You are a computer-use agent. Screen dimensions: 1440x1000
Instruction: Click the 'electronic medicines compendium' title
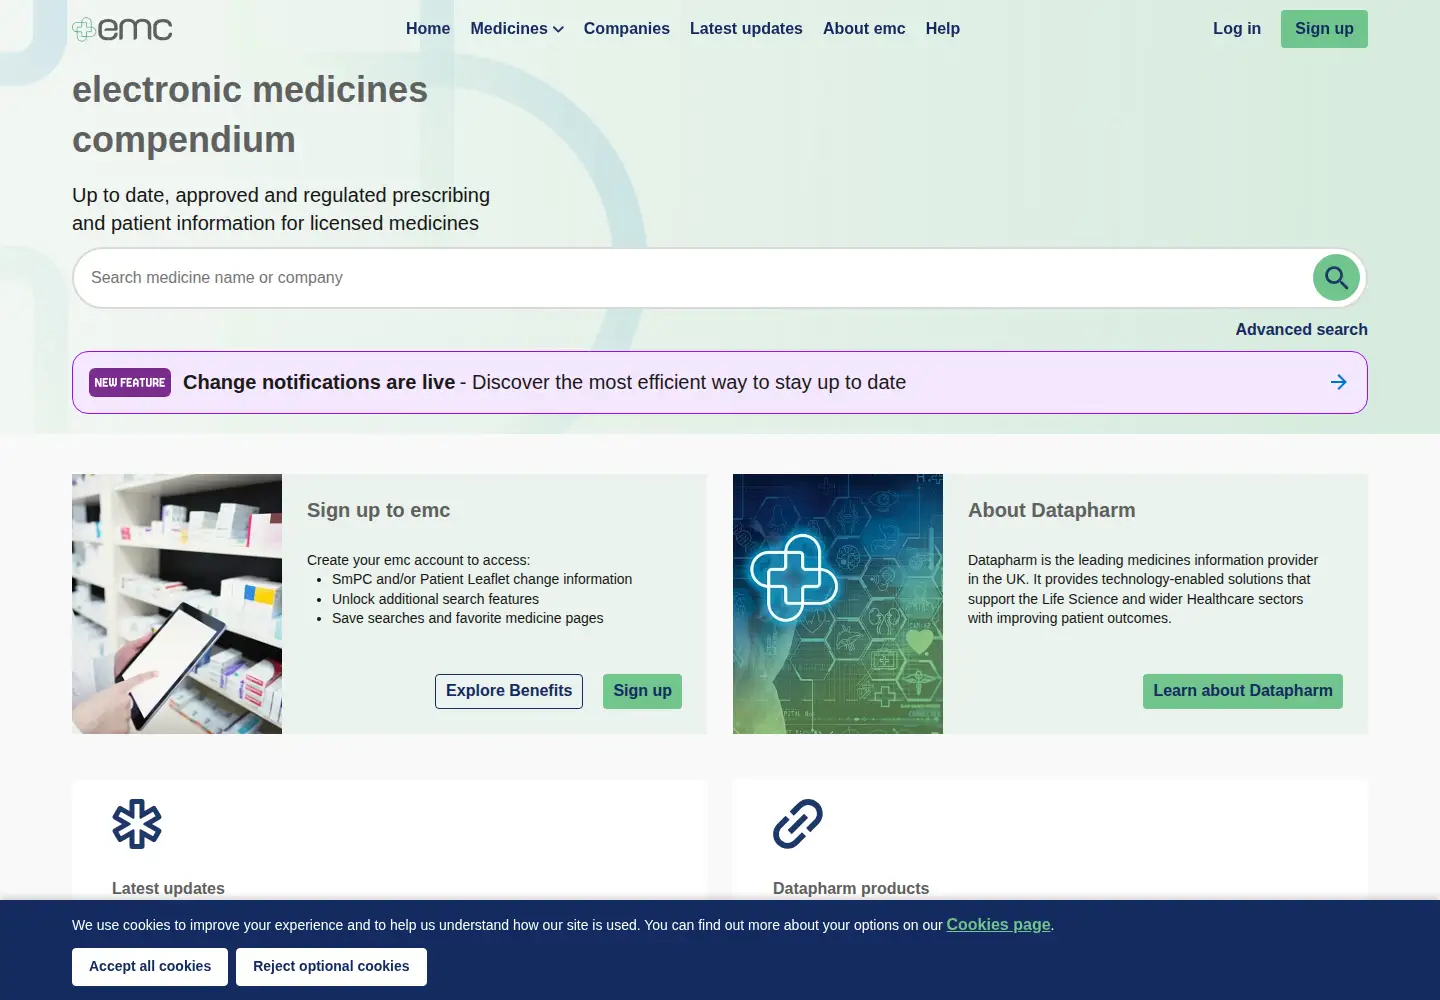[x=250, y=114]
